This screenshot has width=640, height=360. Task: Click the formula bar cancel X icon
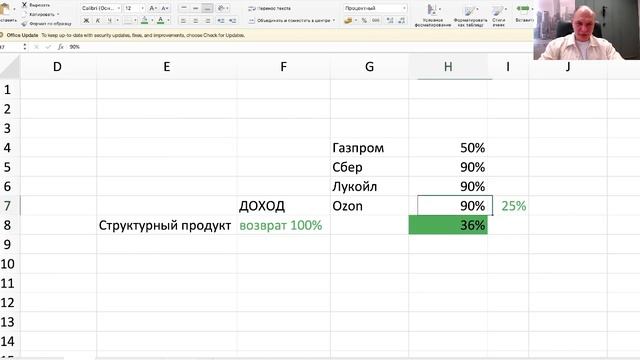click(x=36, y=47)
